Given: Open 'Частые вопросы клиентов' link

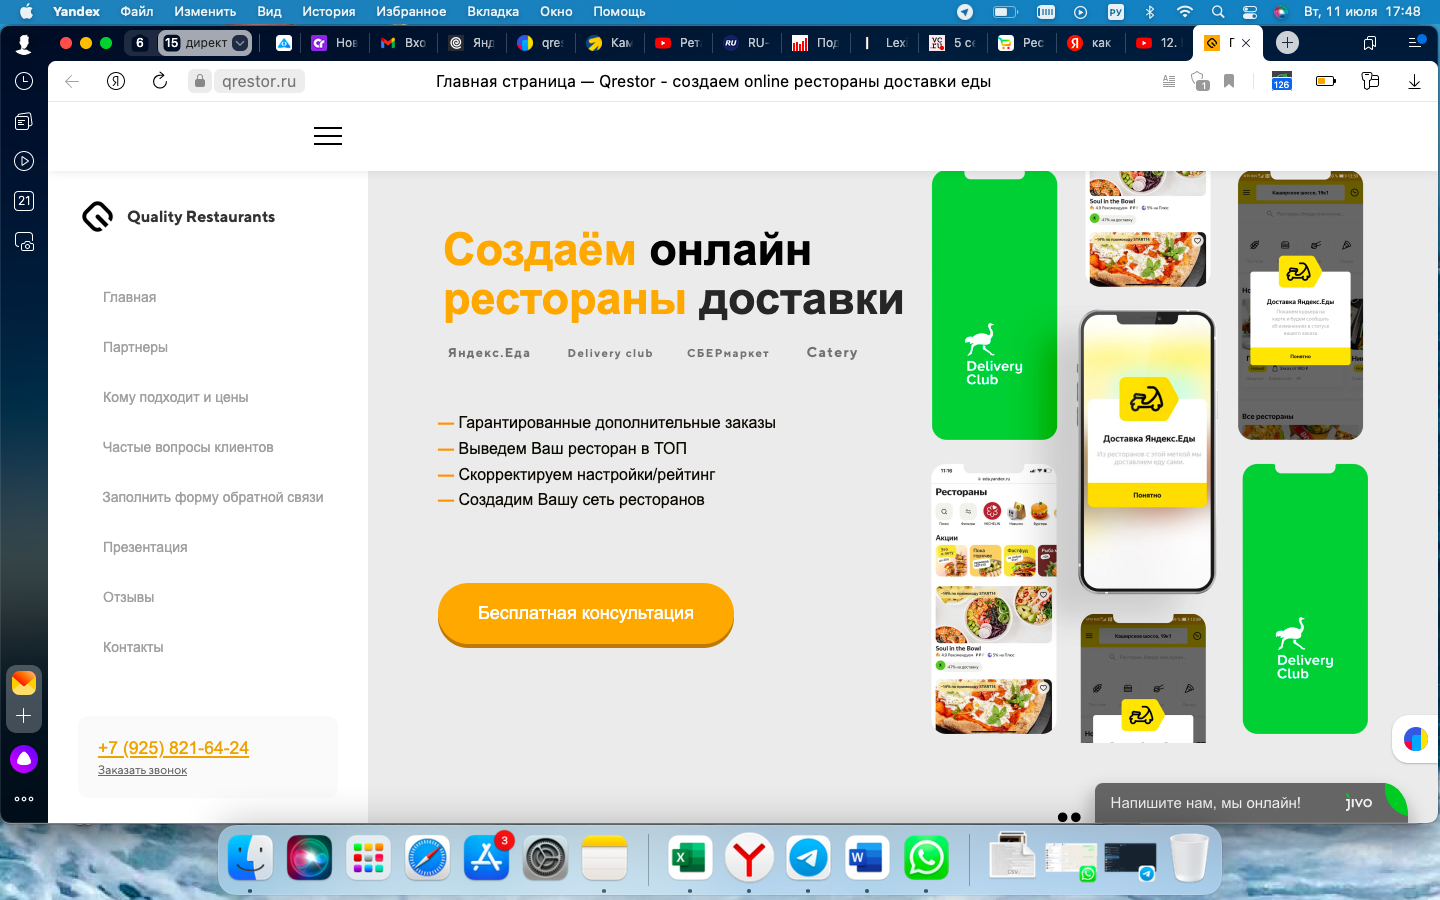Looking at the screenshot, I should coord(188,447).
